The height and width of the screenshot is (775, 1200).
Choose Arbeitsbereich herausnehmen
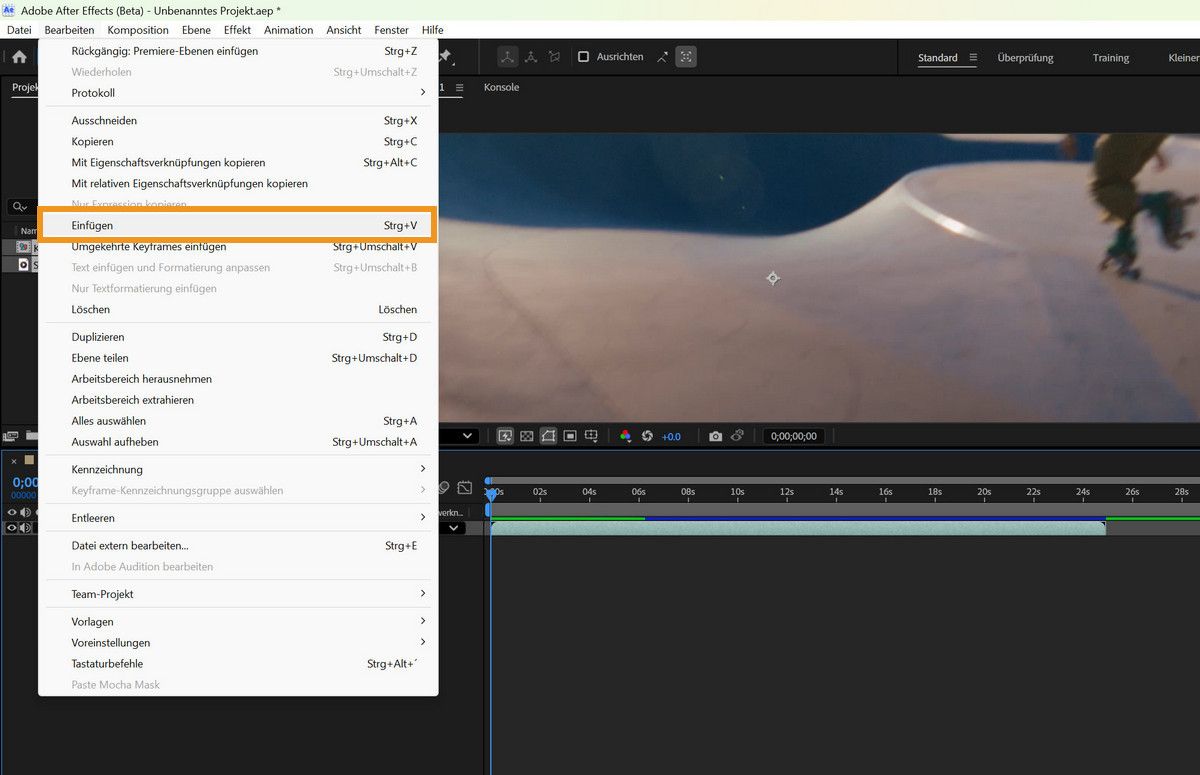pos(238,379)
